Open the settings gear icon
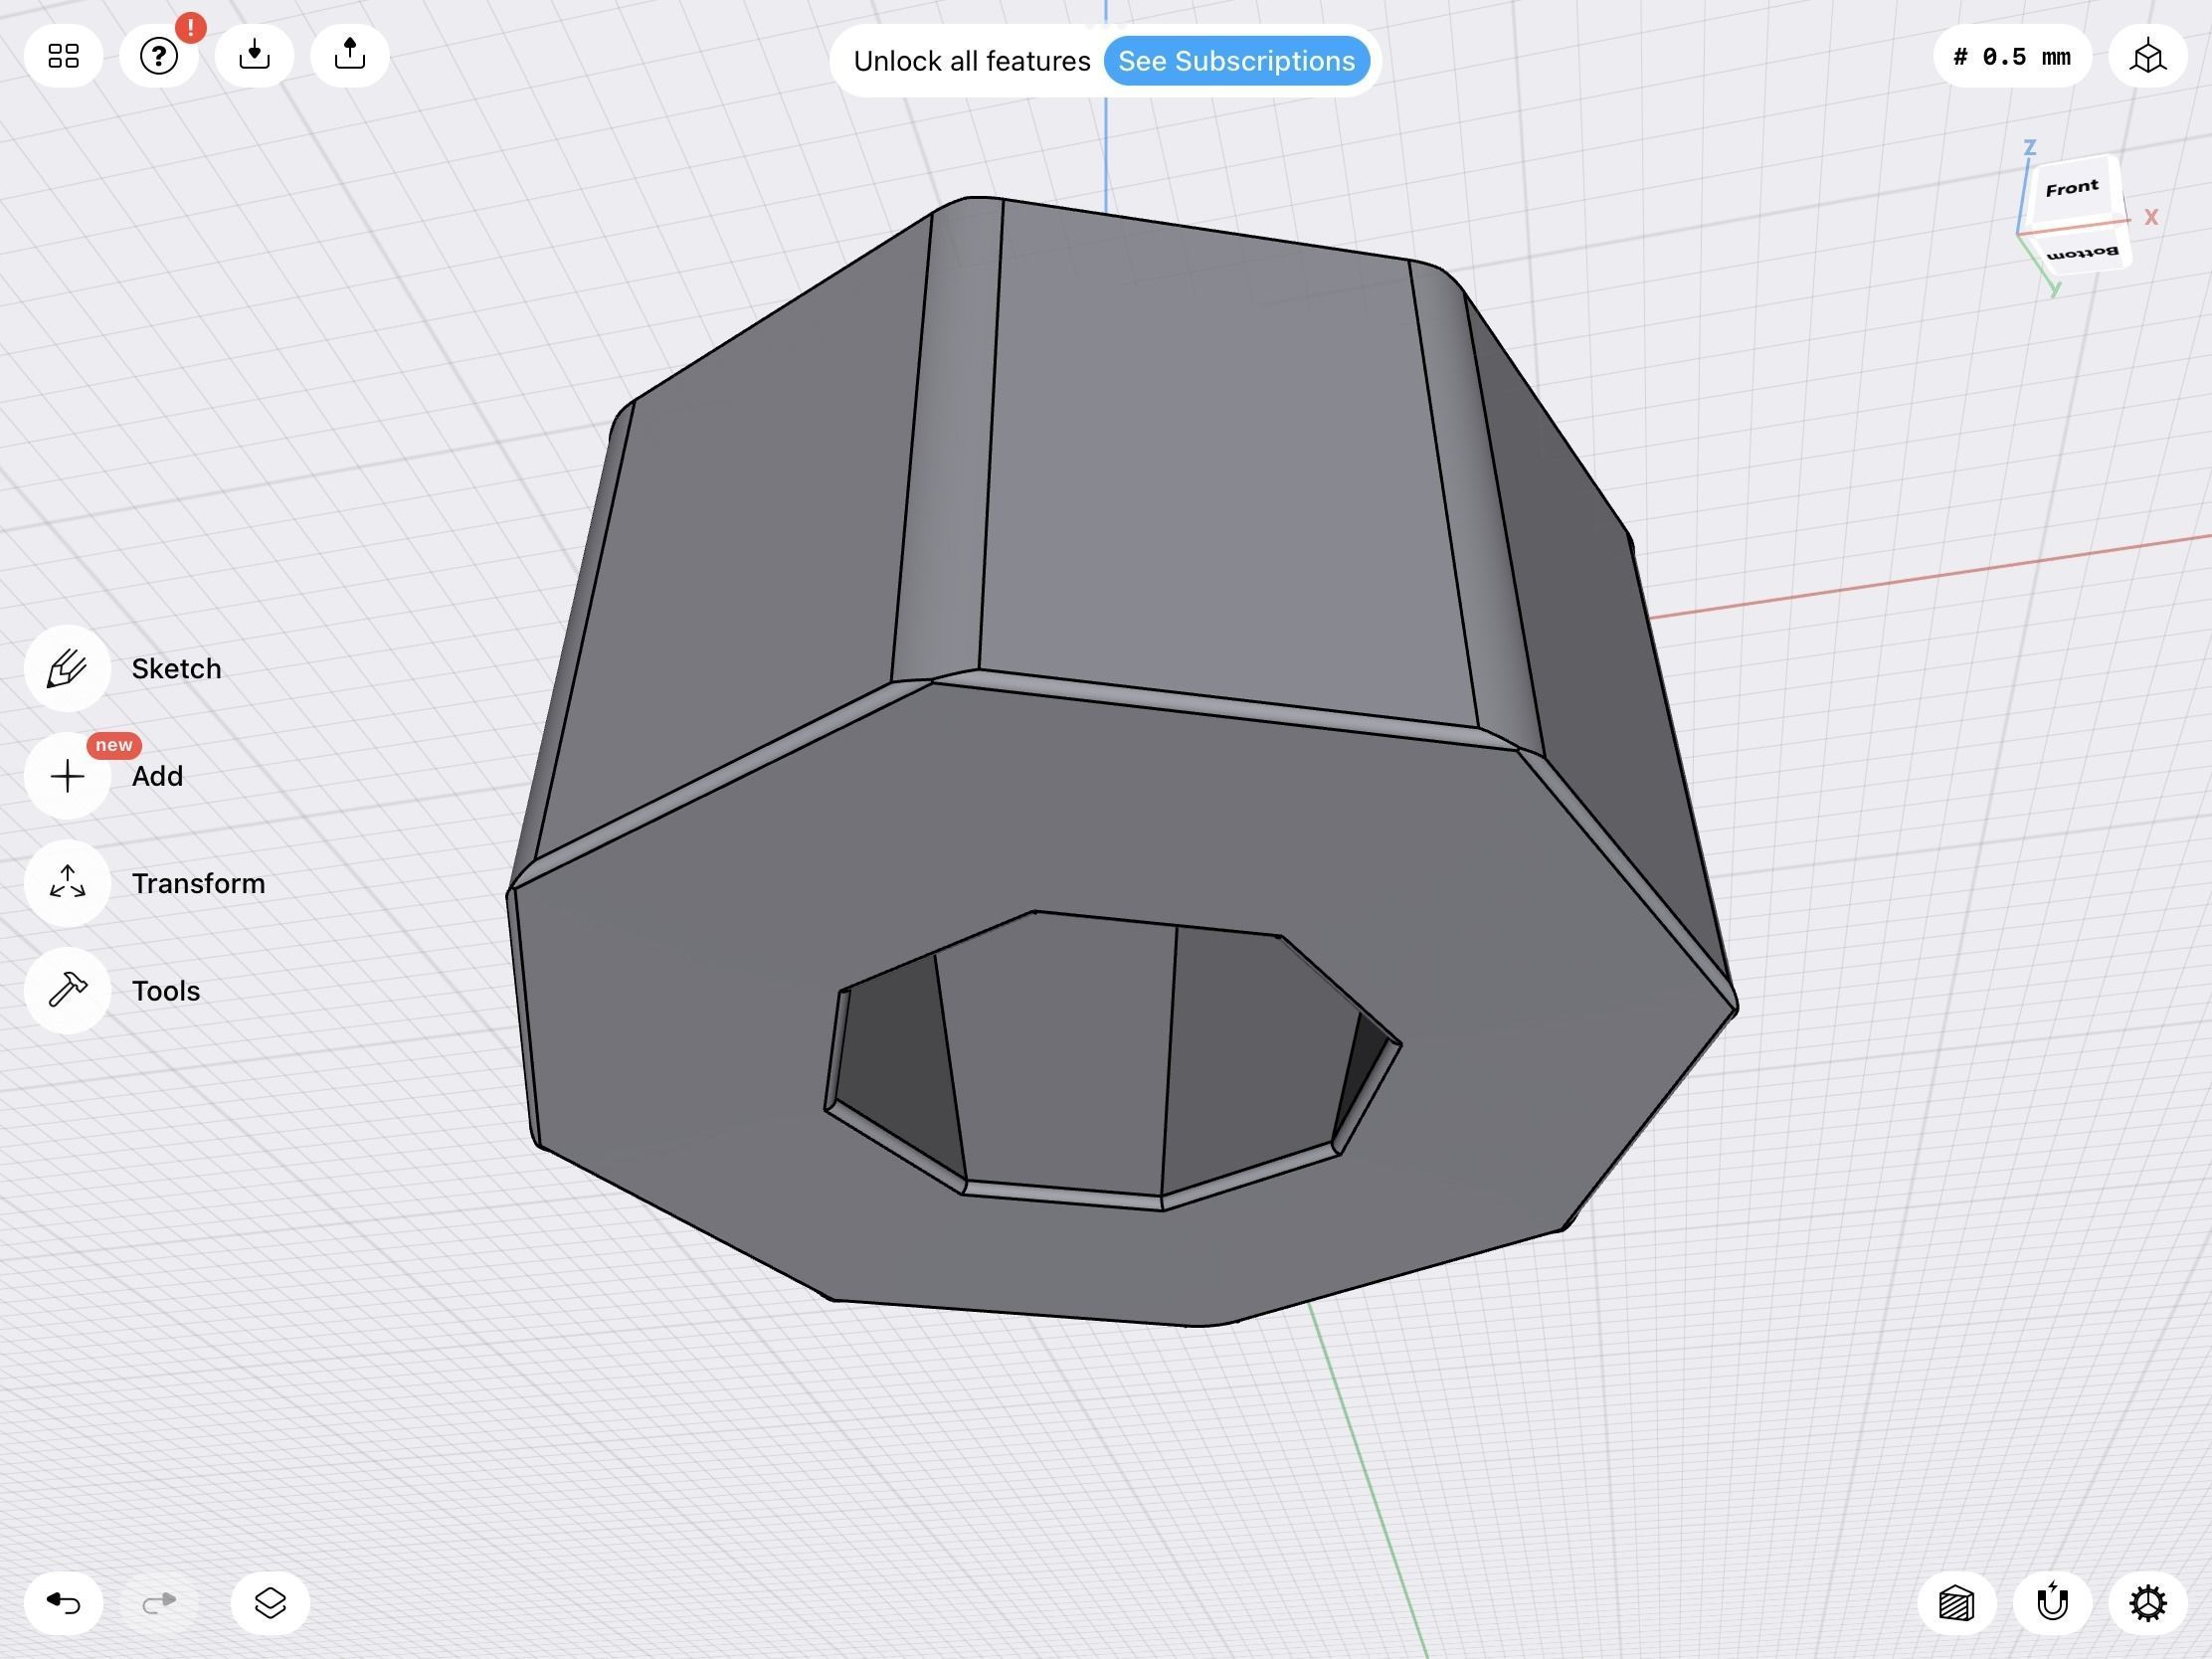Image resolution: width=2212 pixels, height=1659 pixels. click(2148, 1603)
